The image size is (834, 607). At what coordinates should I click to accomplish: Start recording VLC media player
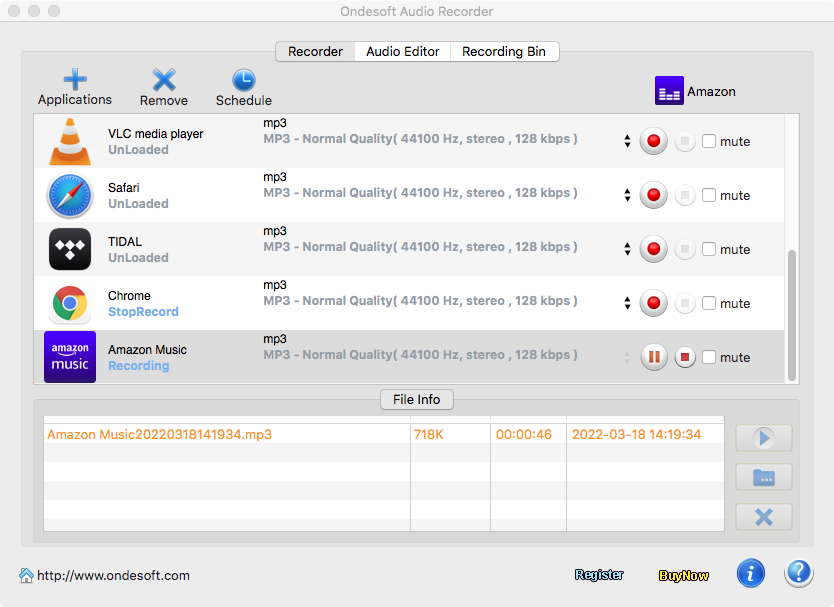(654, 142)
